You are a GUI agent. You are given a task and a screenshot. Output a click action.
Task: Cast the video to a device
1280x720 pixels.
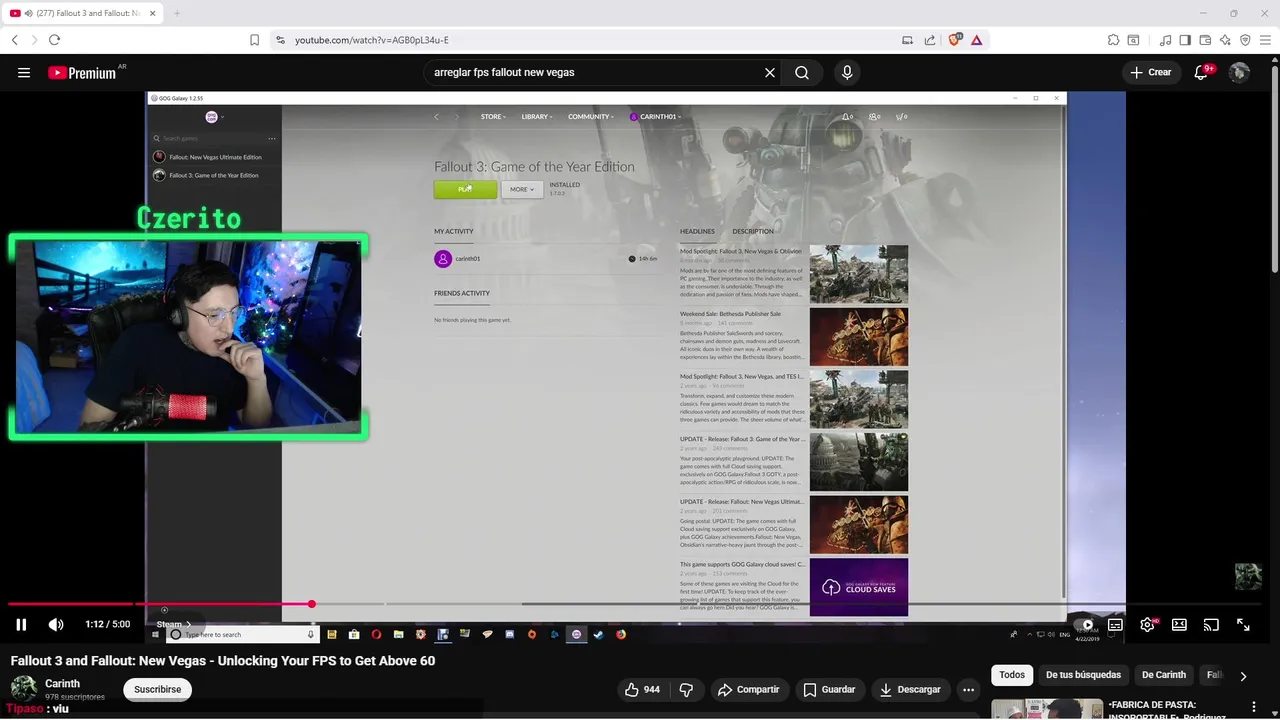(1211, 625)
